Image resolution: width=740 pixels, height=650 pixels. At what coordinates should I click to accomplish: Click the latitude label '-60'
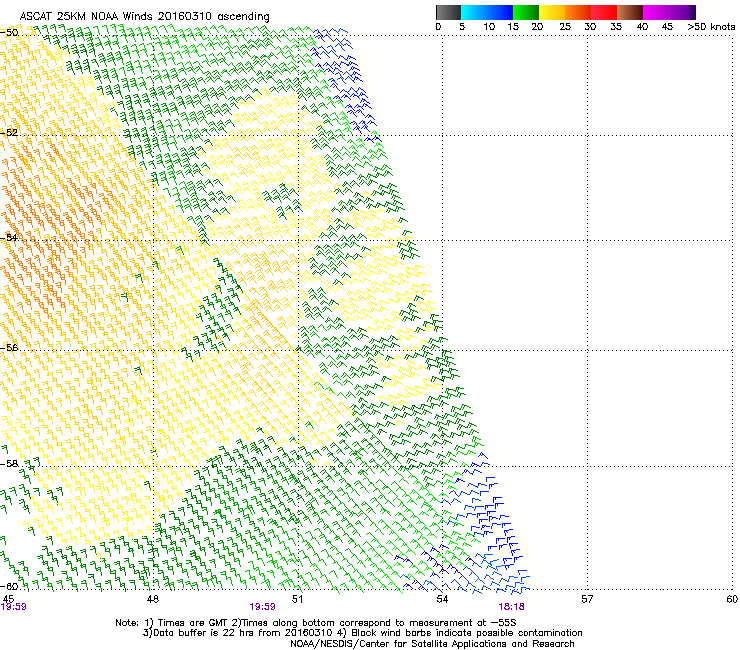(x=9, y=587)
